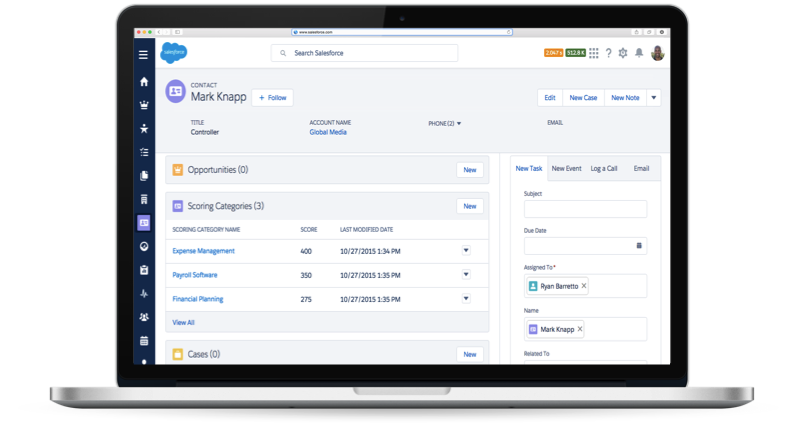The height and width of the screenshot is (429, 801).
Task: Open Accounts building icon in sidebar
Action: coord(144,199)
